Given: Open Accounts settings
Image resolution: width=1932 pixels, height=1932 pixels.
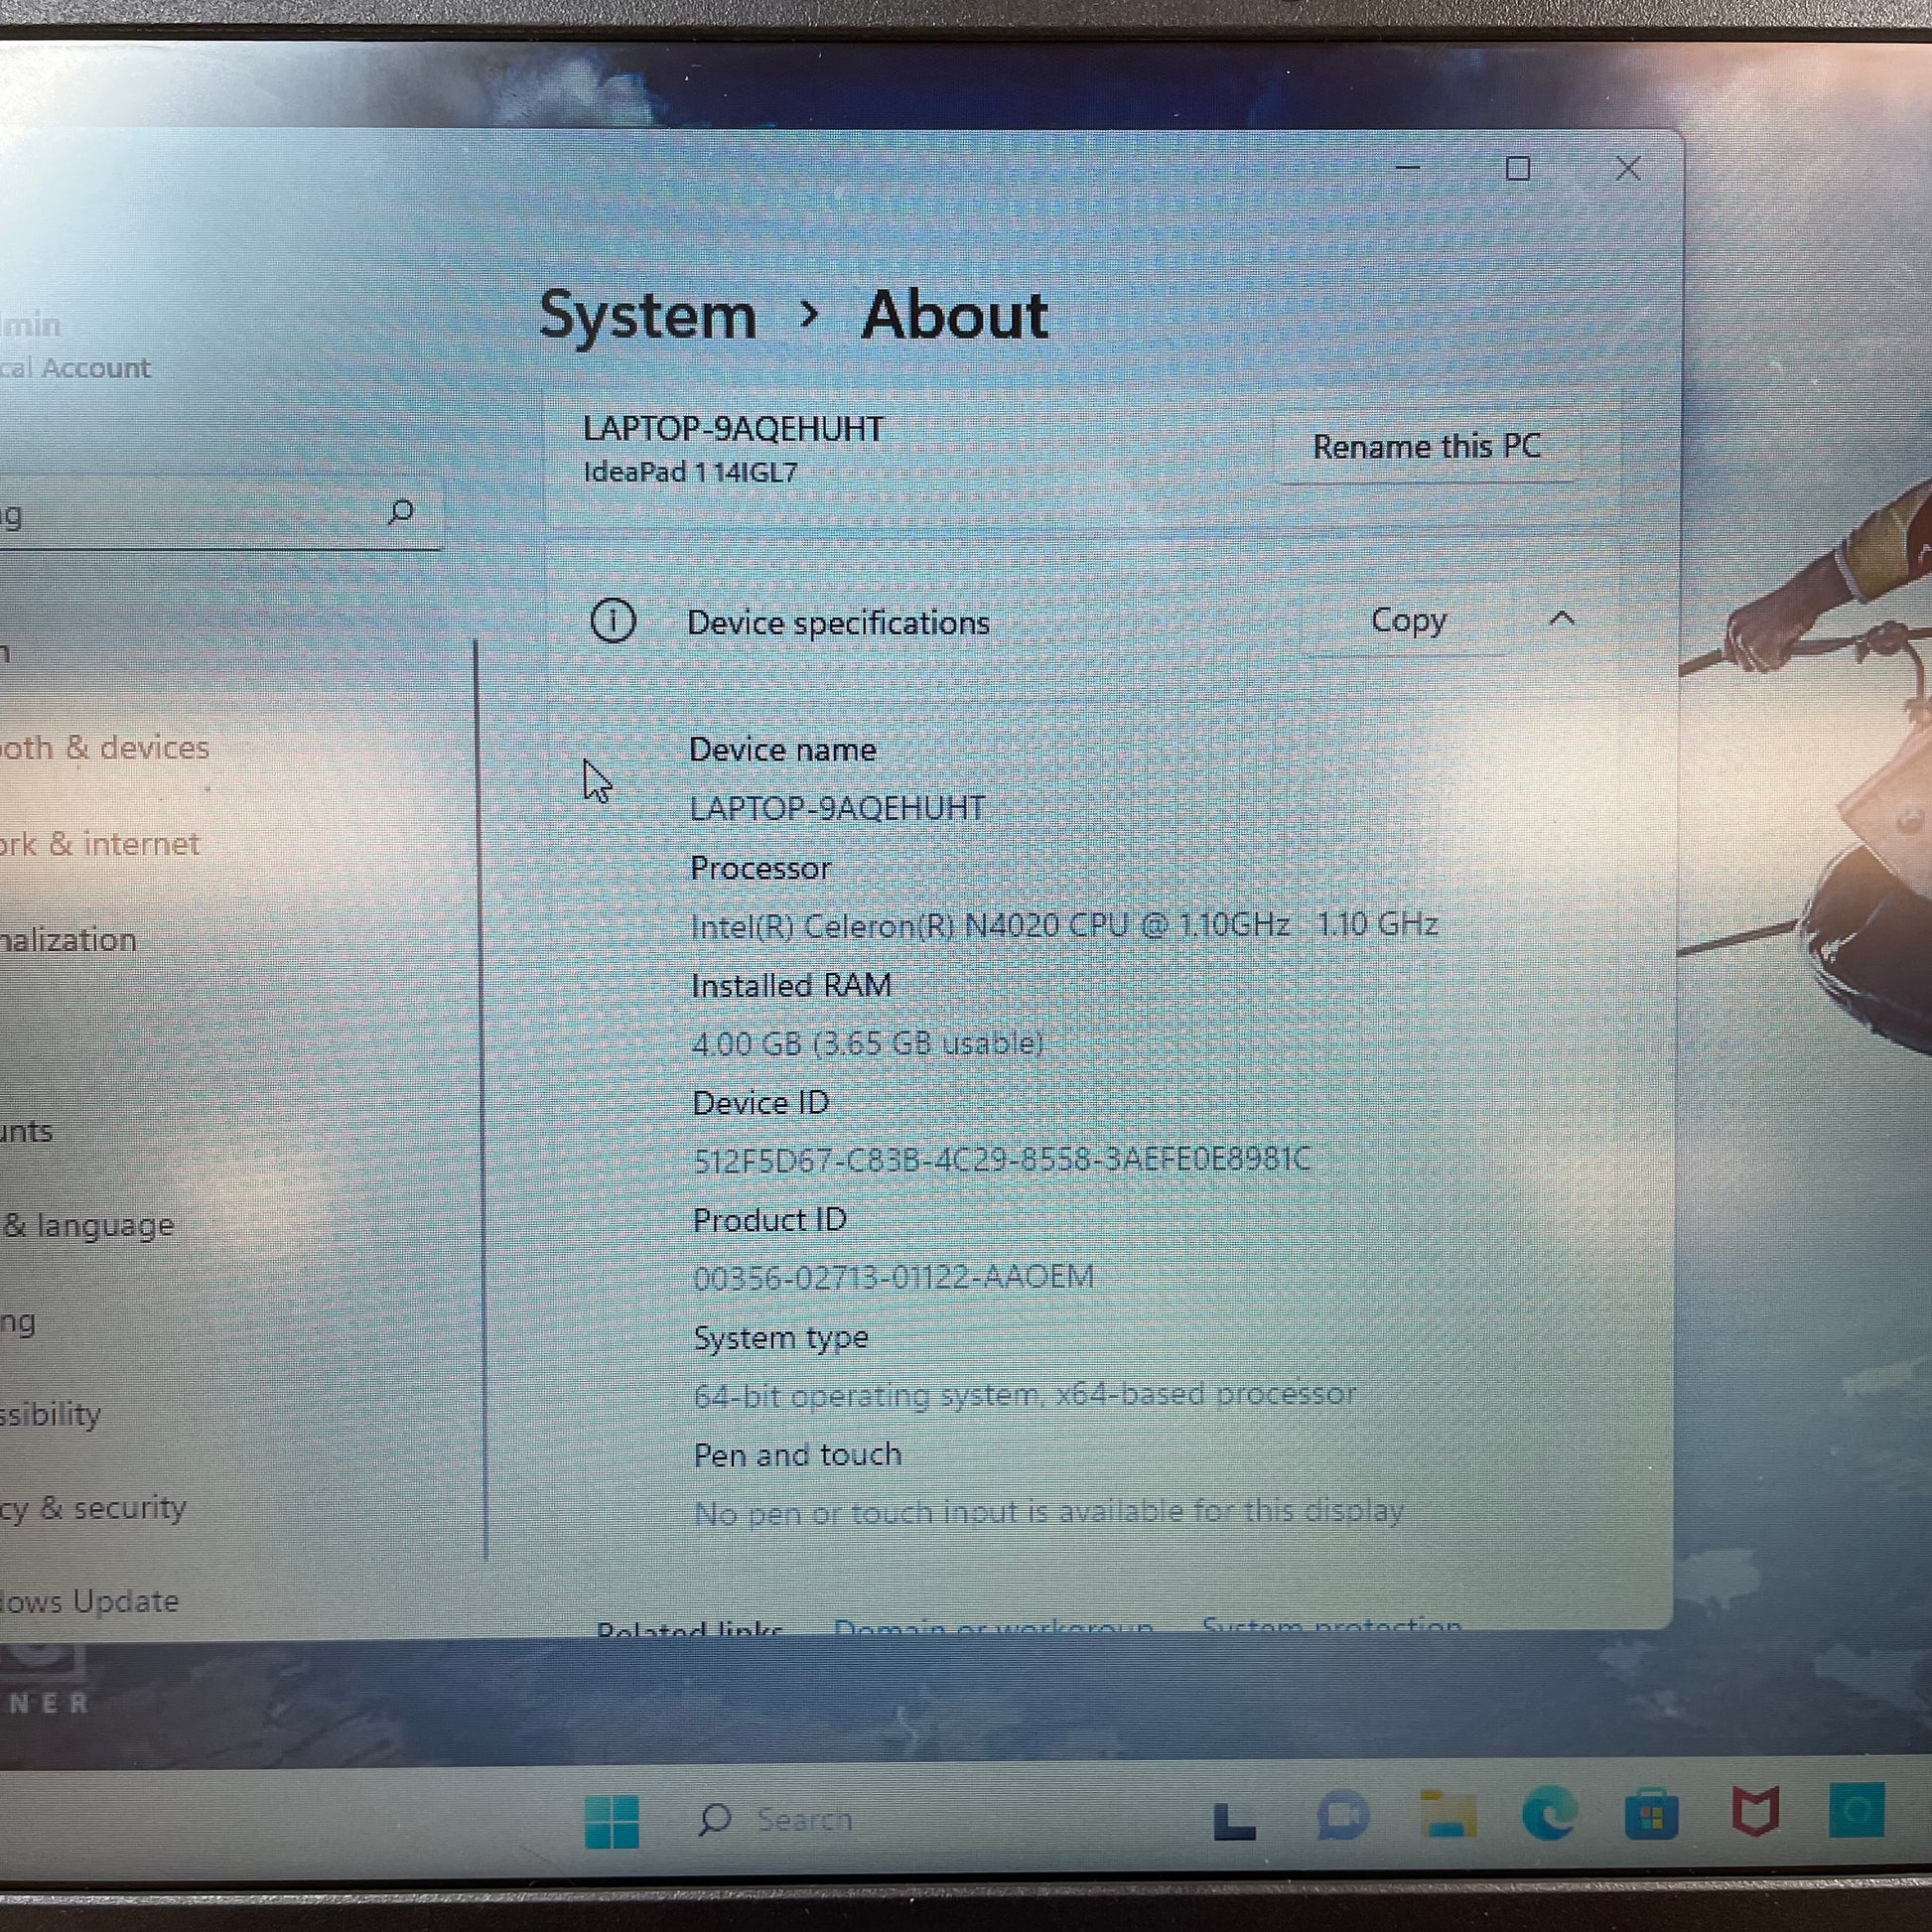Looking at the screenshot, I should pyautogui.click(x=26, y=1131).
